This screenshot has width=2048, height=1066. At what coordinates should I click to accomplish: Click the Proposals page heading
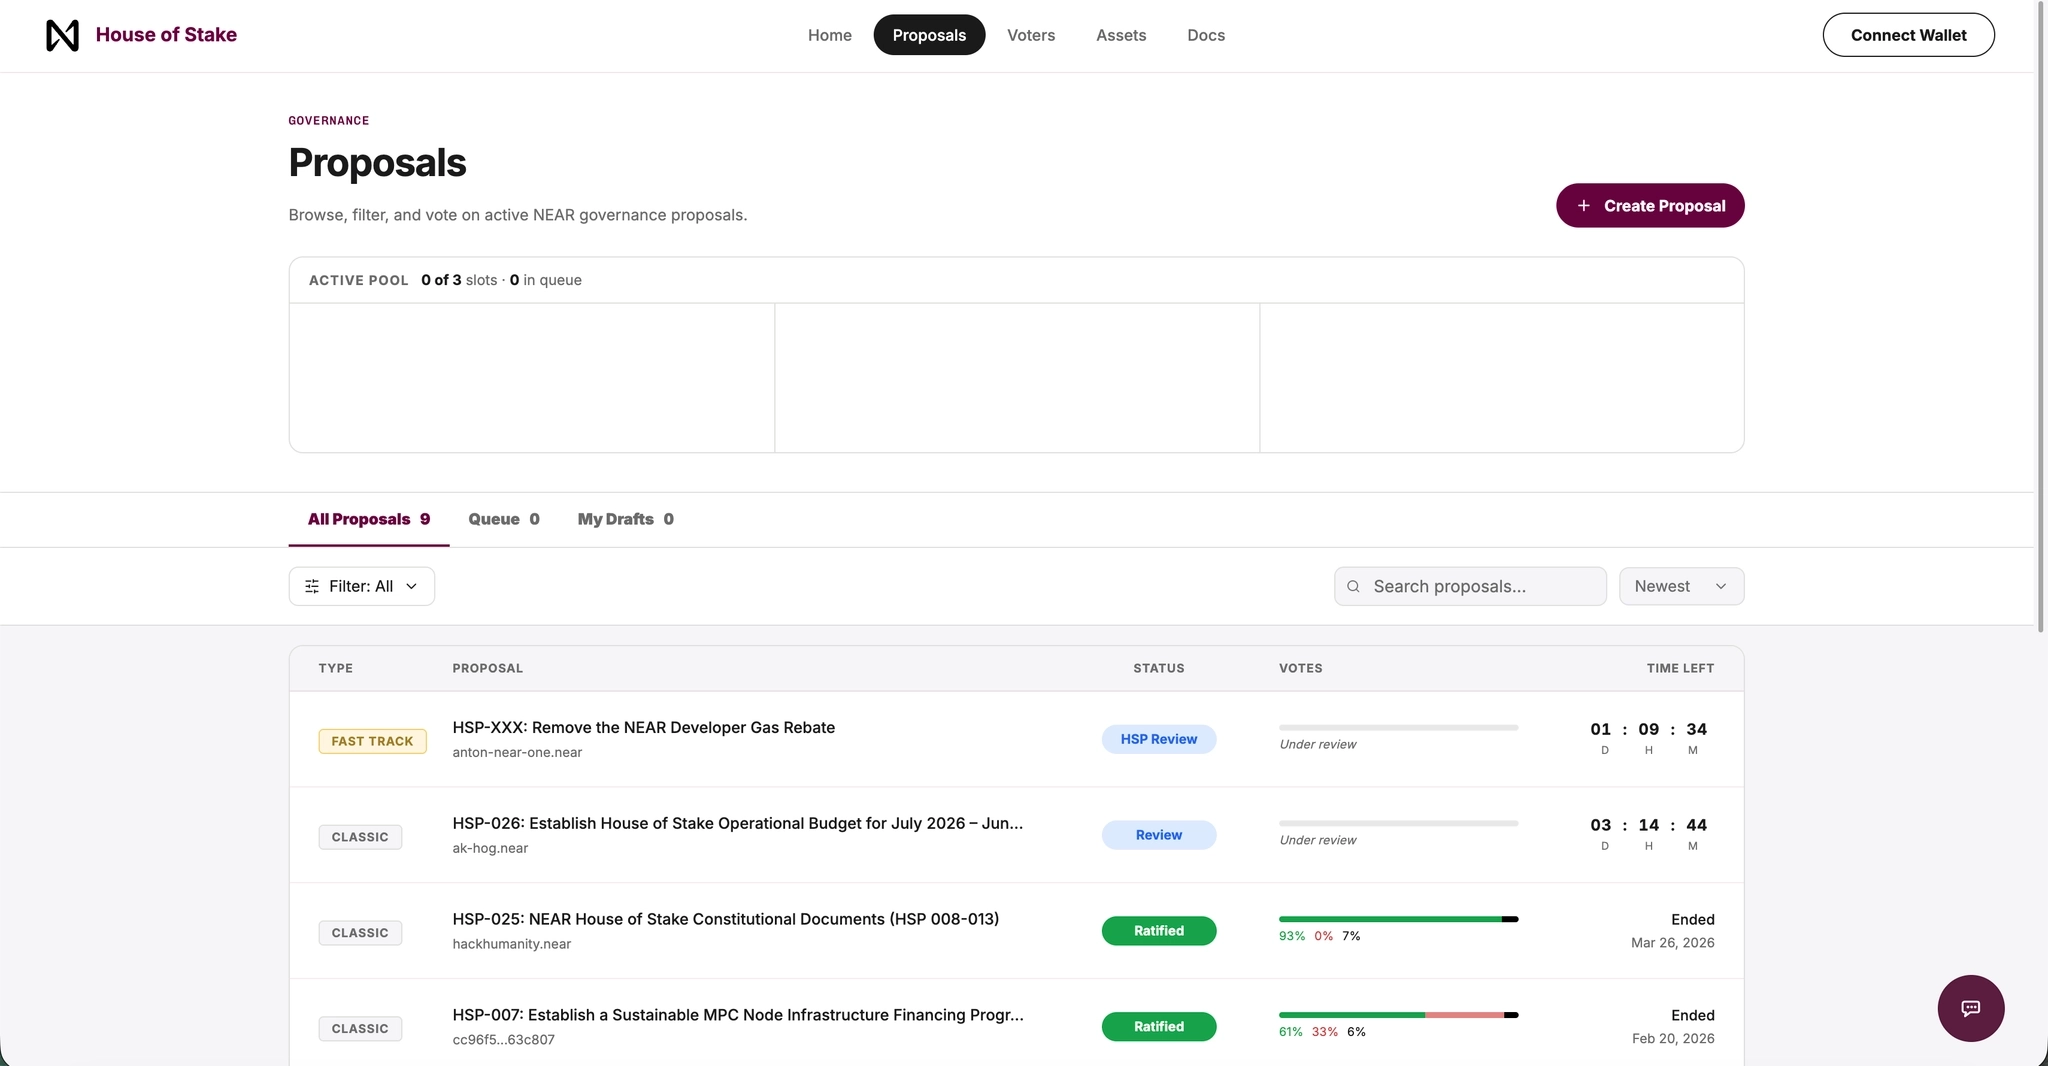point(377,163)
